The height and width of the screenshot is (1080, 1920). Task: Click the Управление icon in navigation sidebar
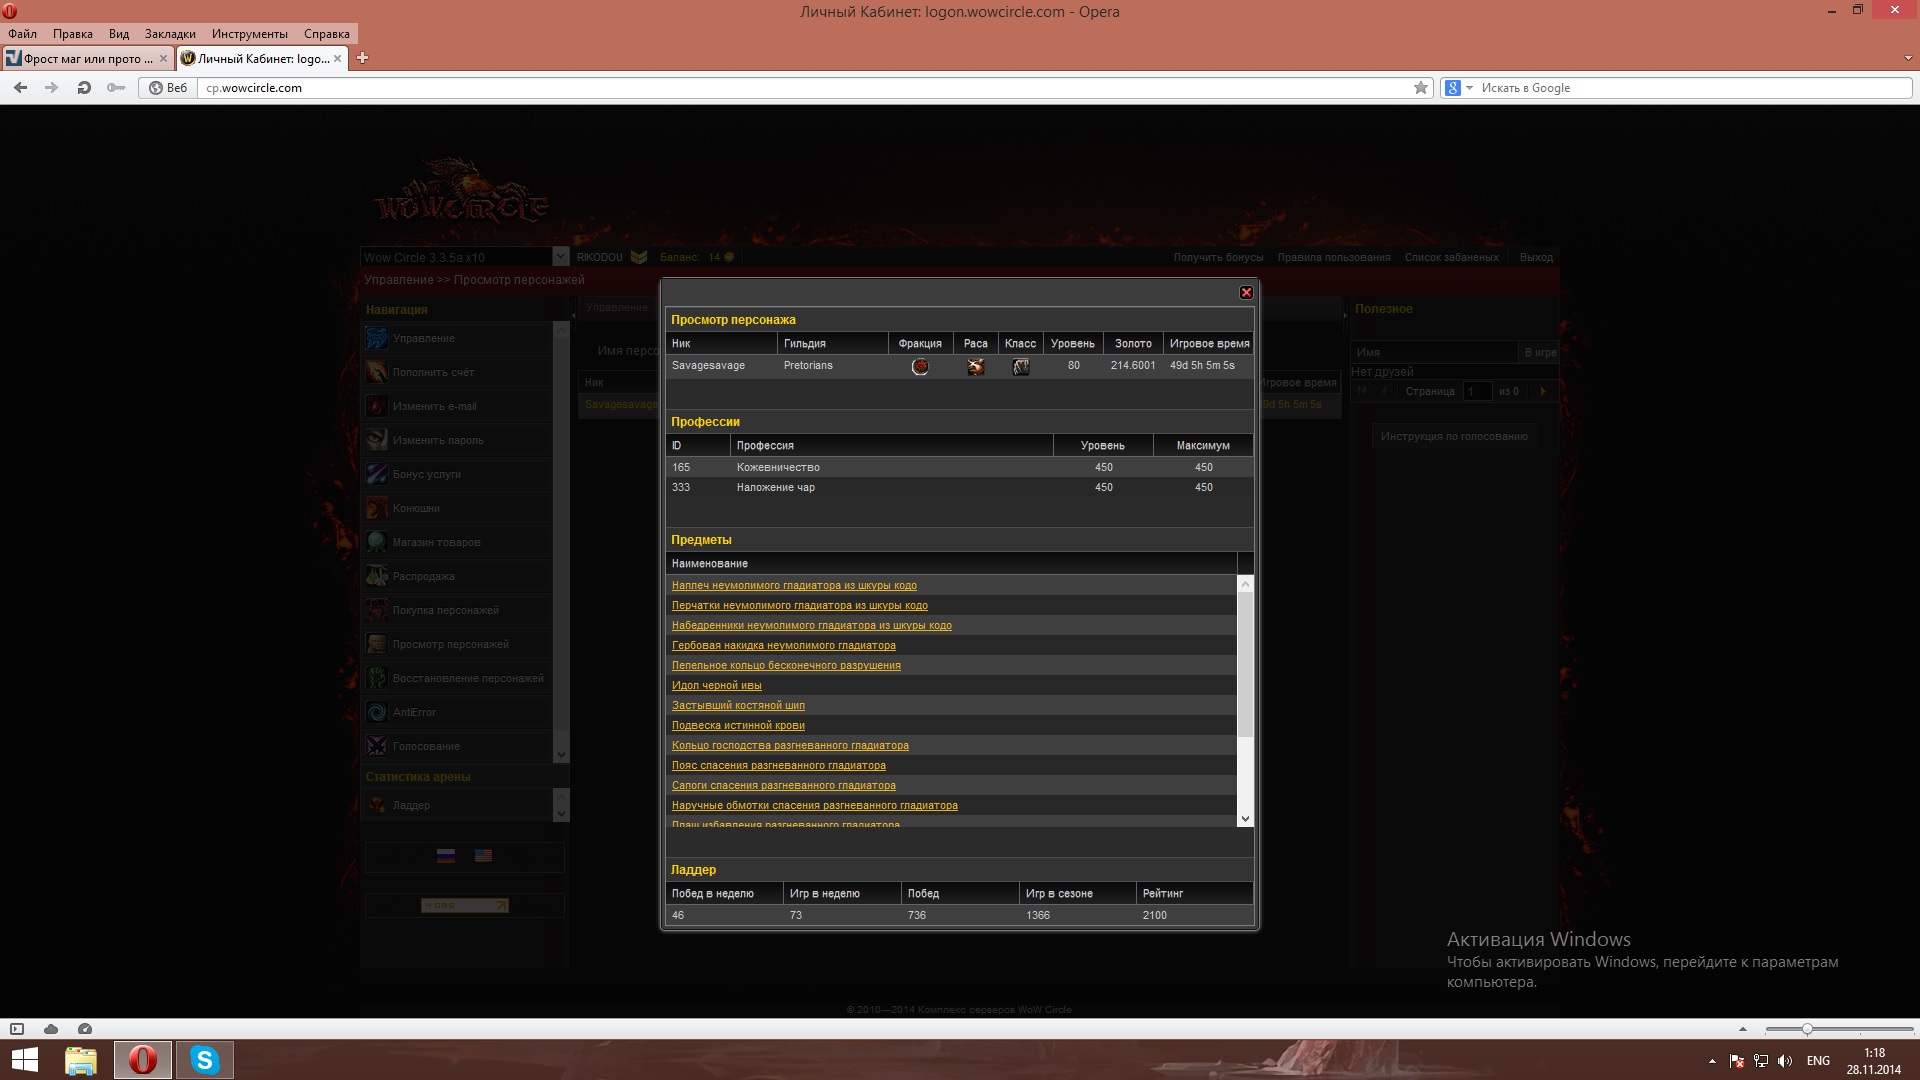[377, 338]
